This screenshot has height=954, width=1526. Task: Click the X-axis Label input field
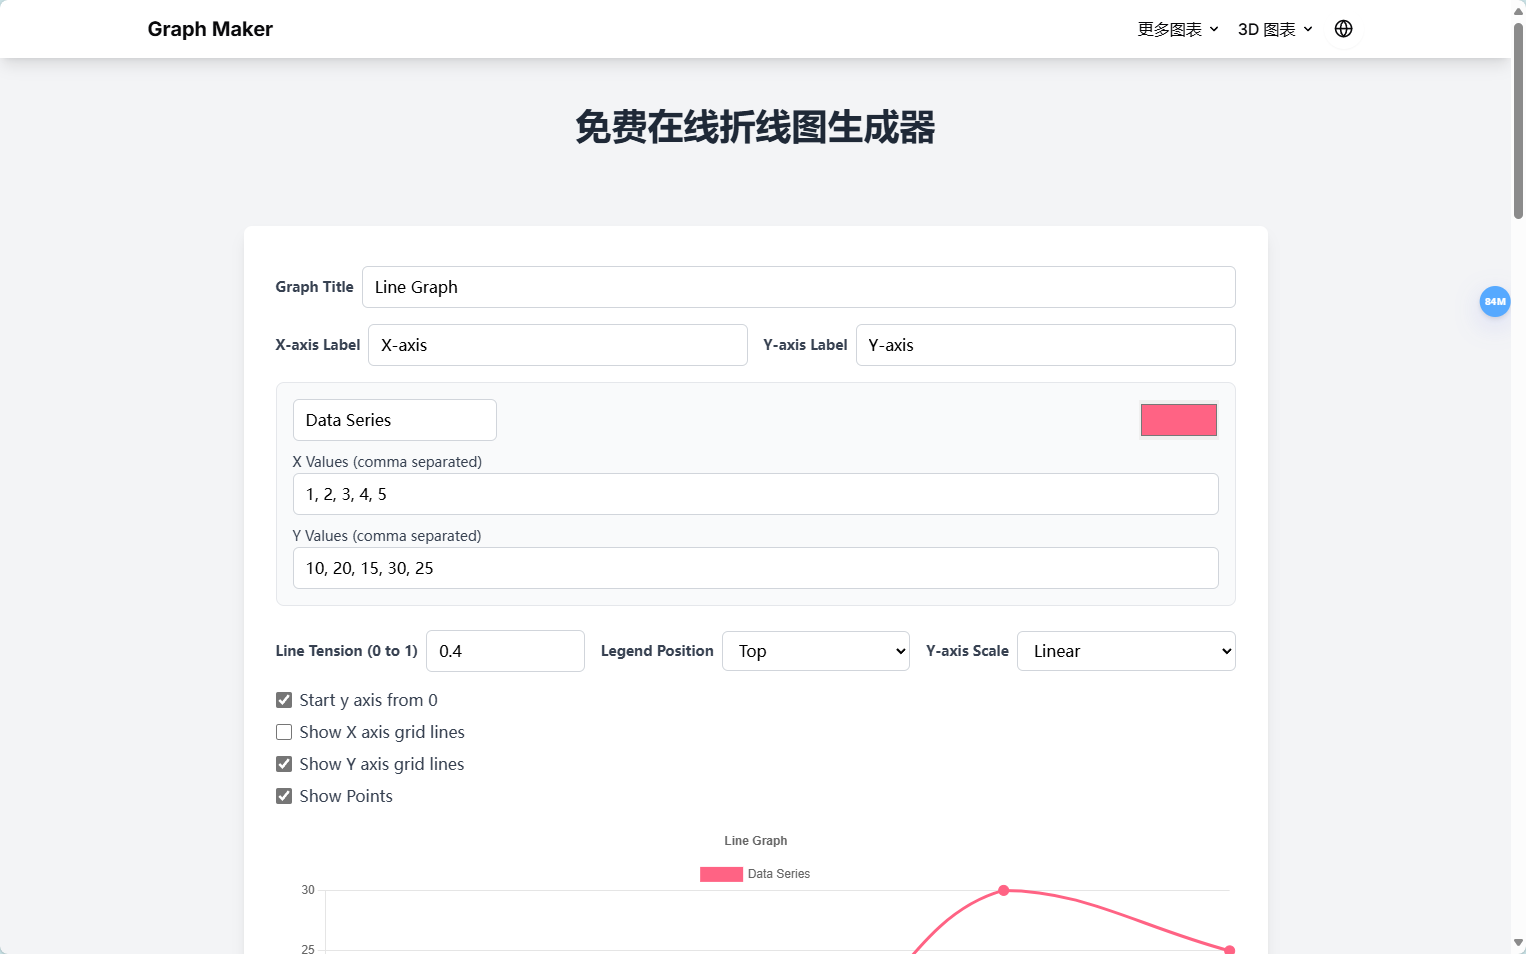[x=557, y=345]
